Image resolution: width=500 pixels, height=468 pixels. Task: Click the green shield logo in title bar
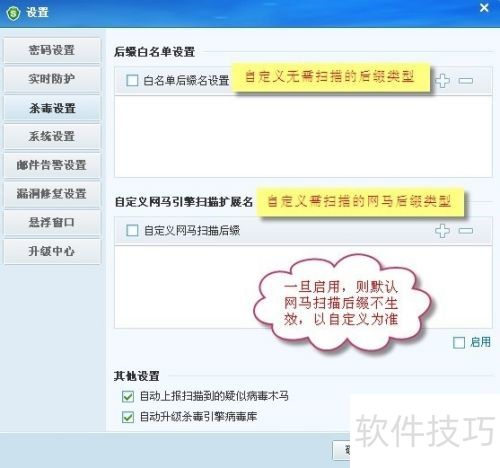pos(13,13)
